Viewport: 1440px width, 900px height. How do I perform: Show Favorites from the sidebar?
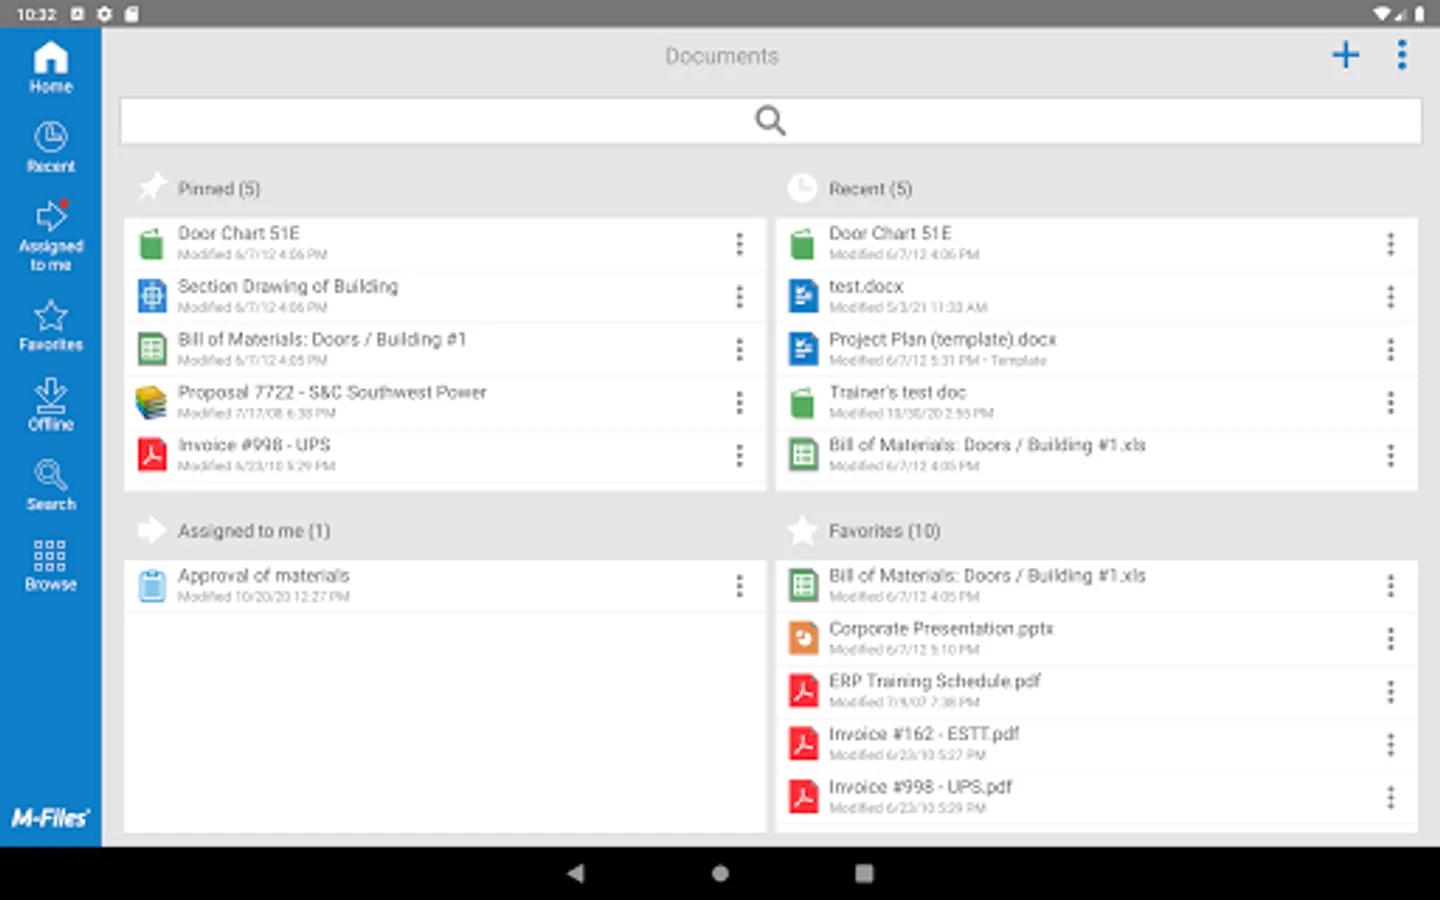pos(50,326)
